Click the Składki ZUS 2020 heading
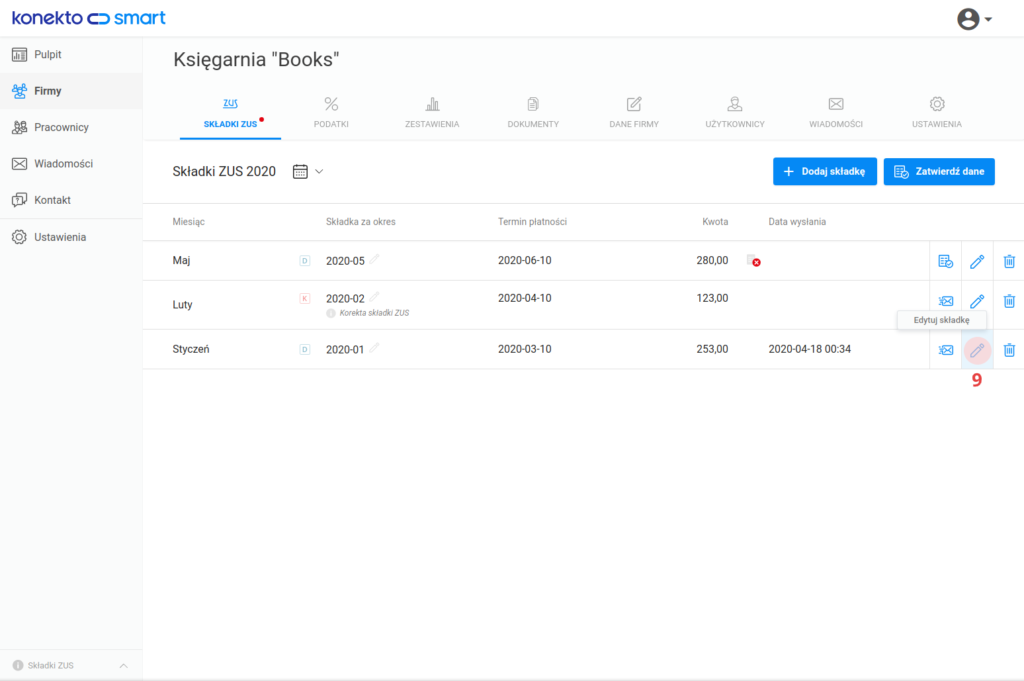The width and height of the screenshot is (1024, 681). [x=224, y=172]
